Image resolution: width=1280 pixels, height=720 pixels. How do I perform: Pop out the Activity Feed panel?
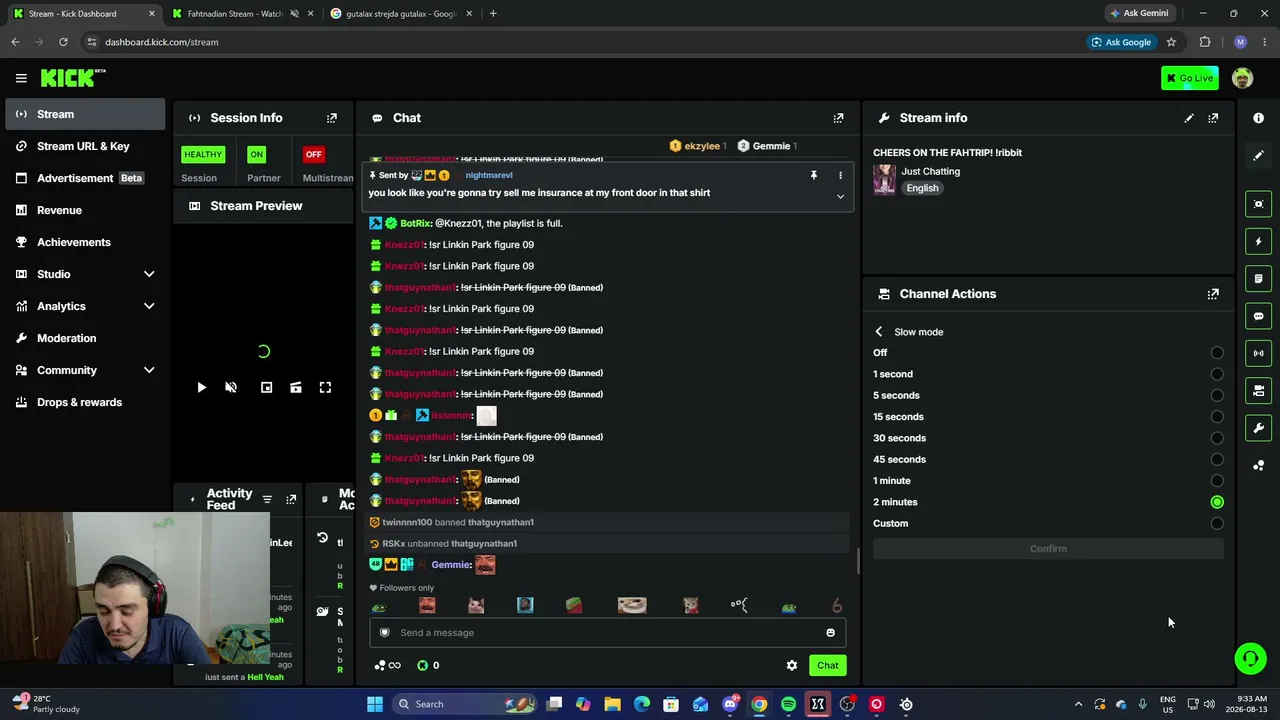tap(291, 499)
